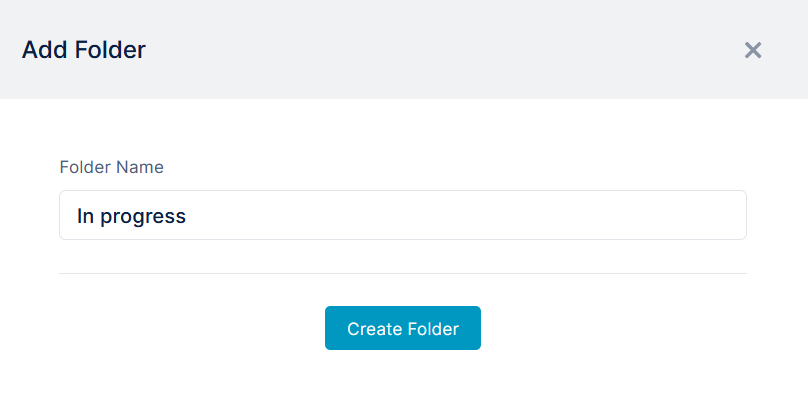Viewport: 808px width, 404px height.
Task: Click the word 'Folder' in the dialog heading
Action: (110, 50)
